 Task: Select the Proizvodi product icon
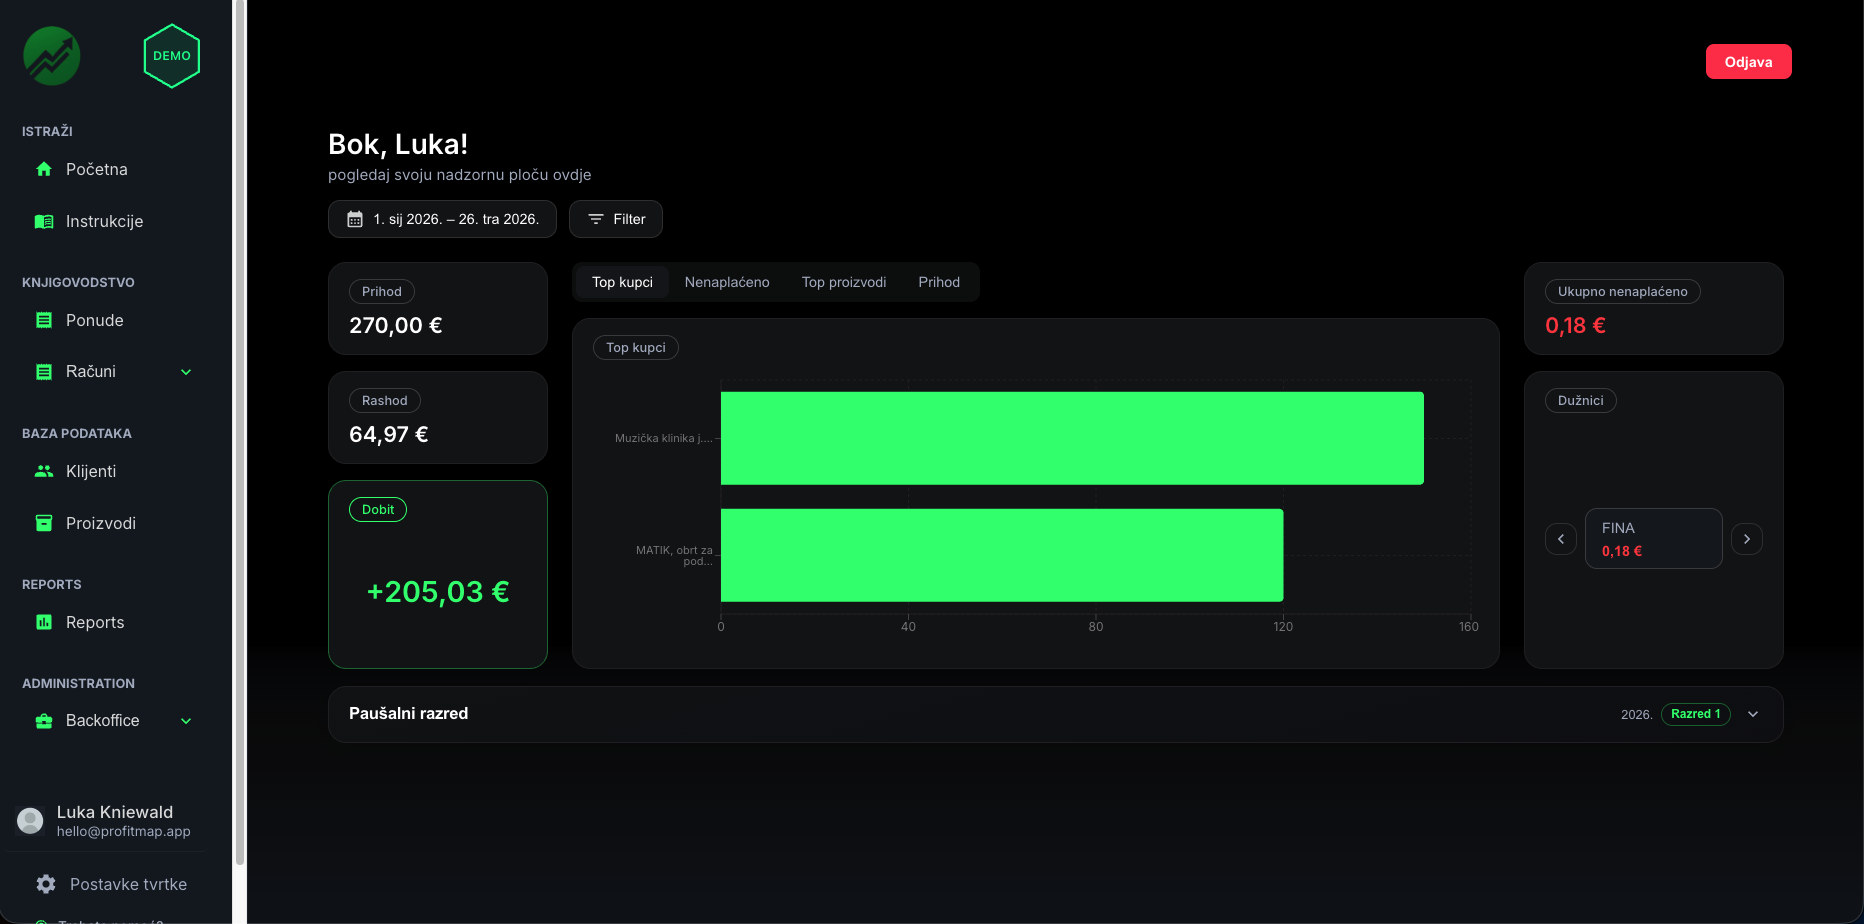[44, 522]
